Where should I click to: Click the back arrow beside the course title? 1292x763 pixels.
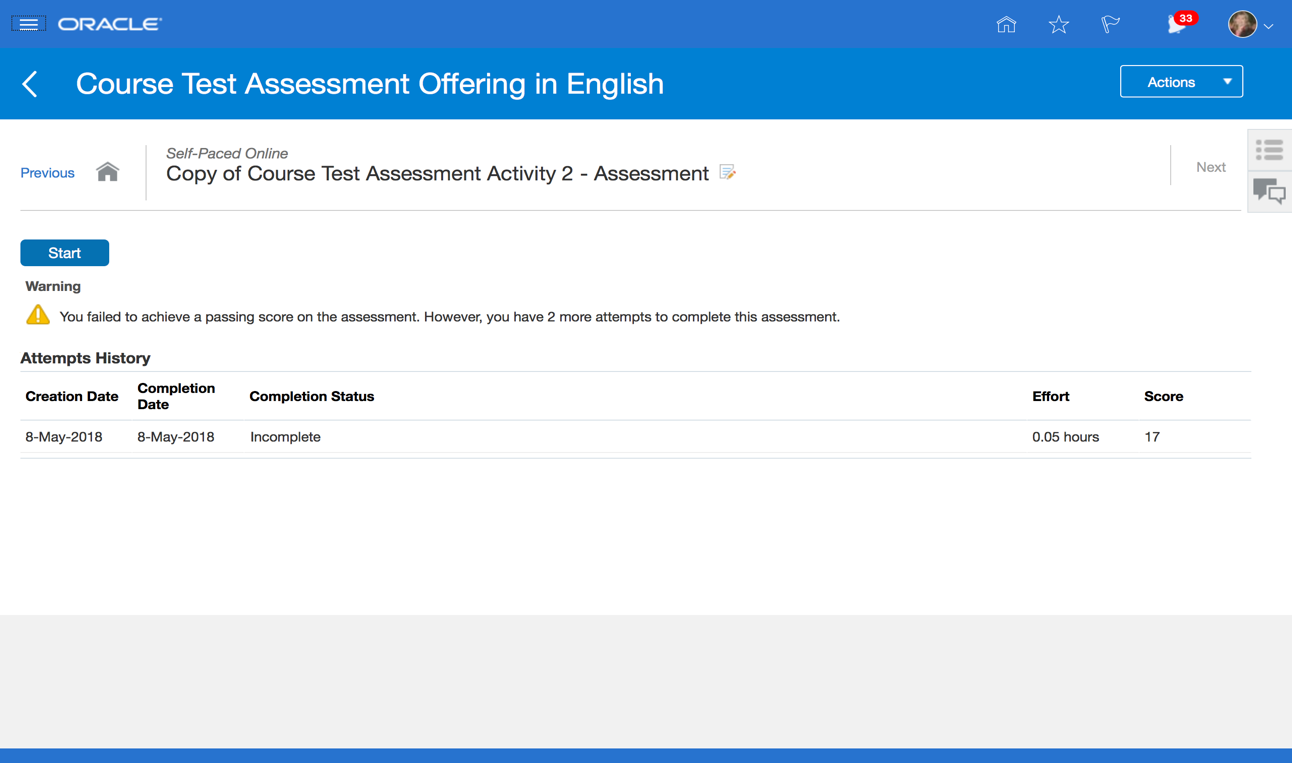pyautogui.click(x=31, y=84)
